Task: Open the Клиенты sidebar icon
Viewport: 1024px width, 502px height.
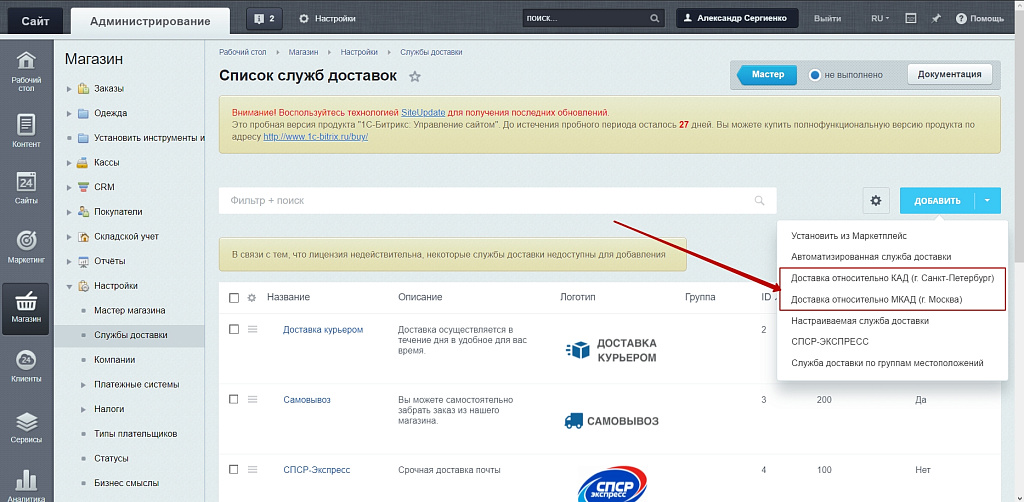Action: (26, 366)
